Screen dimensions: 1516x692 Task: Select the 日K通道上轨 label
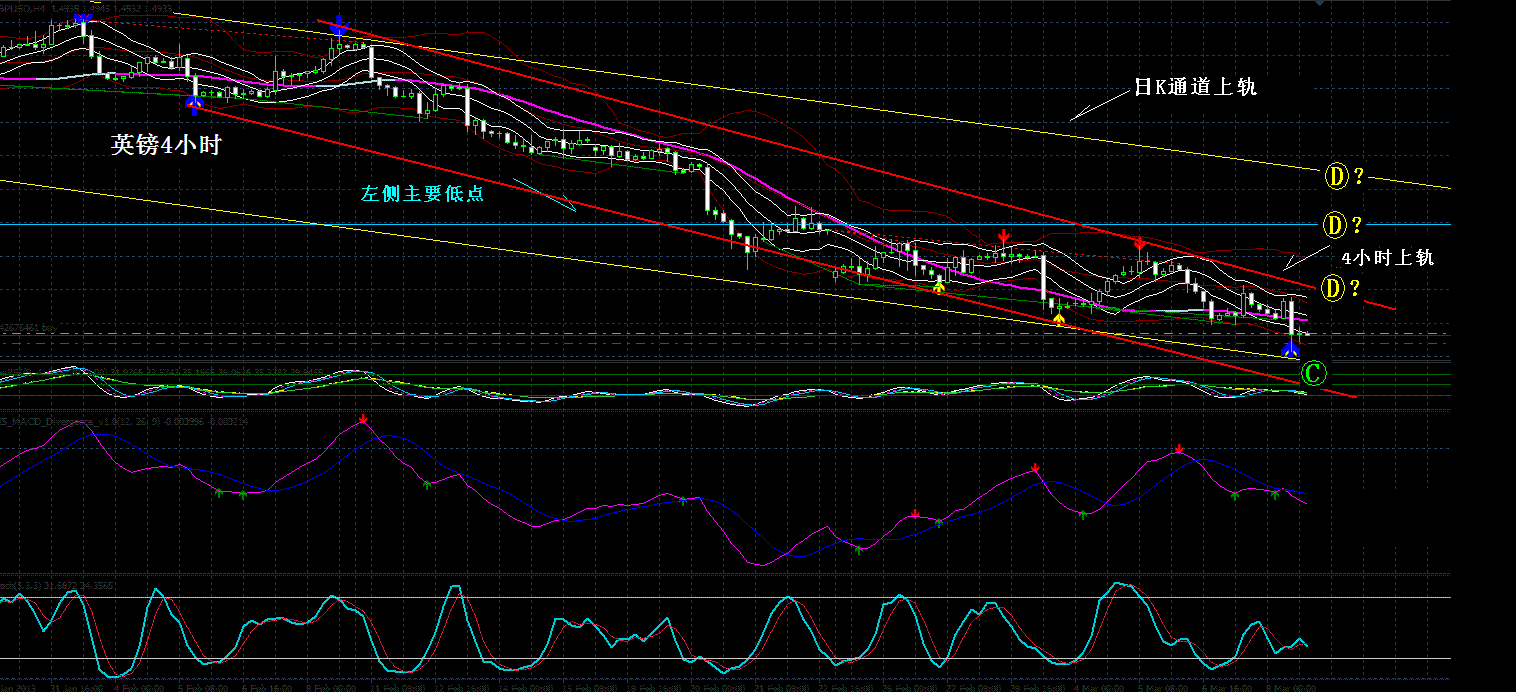[1195, 87]
